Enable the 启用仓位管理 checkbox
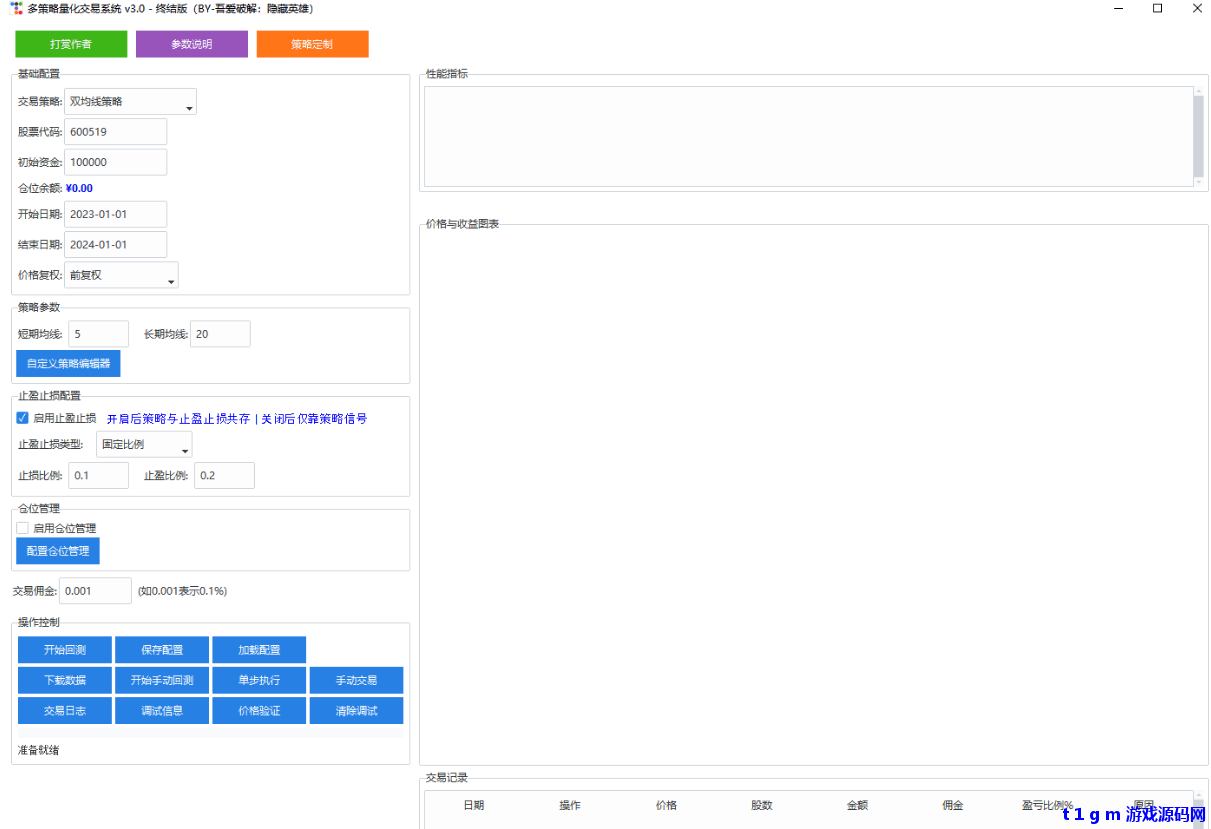 pos(24,528)
